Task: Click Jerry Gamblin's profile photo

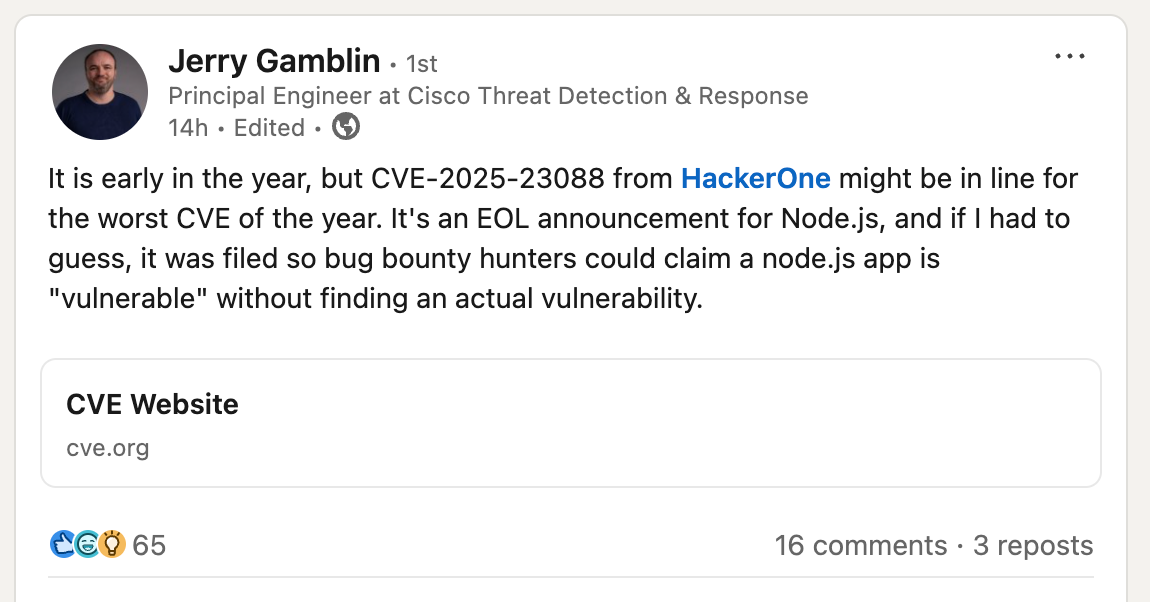Action: (x=99, y=92)
